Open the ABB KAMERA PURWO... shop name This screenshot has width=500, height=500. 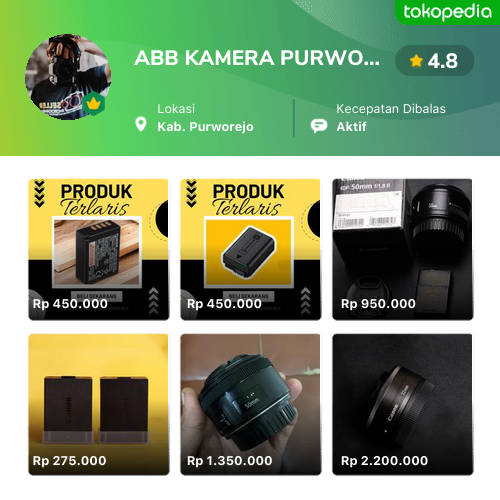point(257,58)
